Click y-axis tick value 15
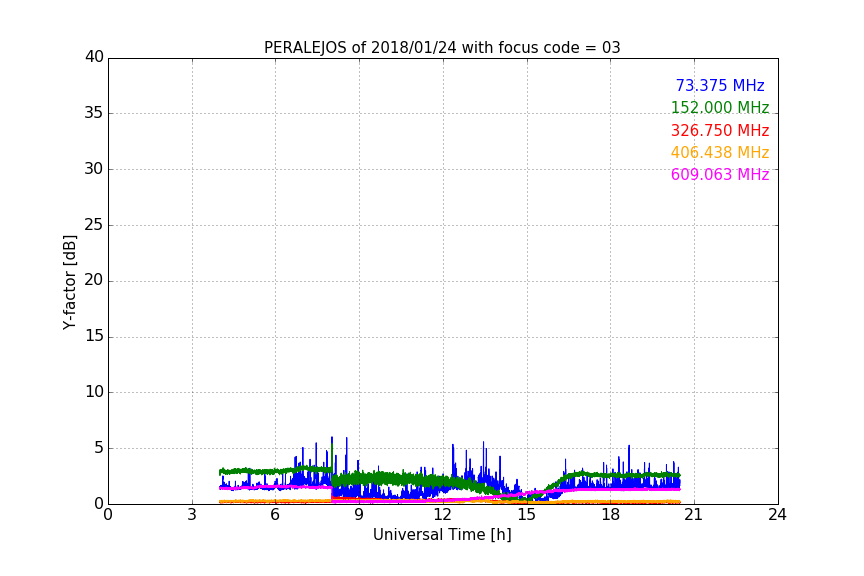The image size is (864, 576). (x=94, y=336)
